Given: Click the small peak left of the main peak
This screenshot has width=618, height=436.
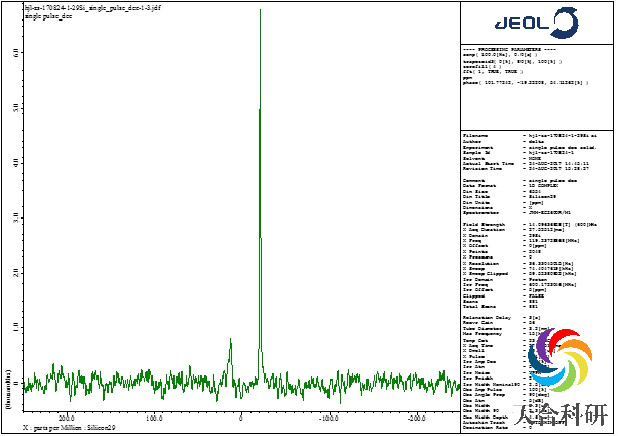Looking at the screenshot, I should [x=230, y=350].
